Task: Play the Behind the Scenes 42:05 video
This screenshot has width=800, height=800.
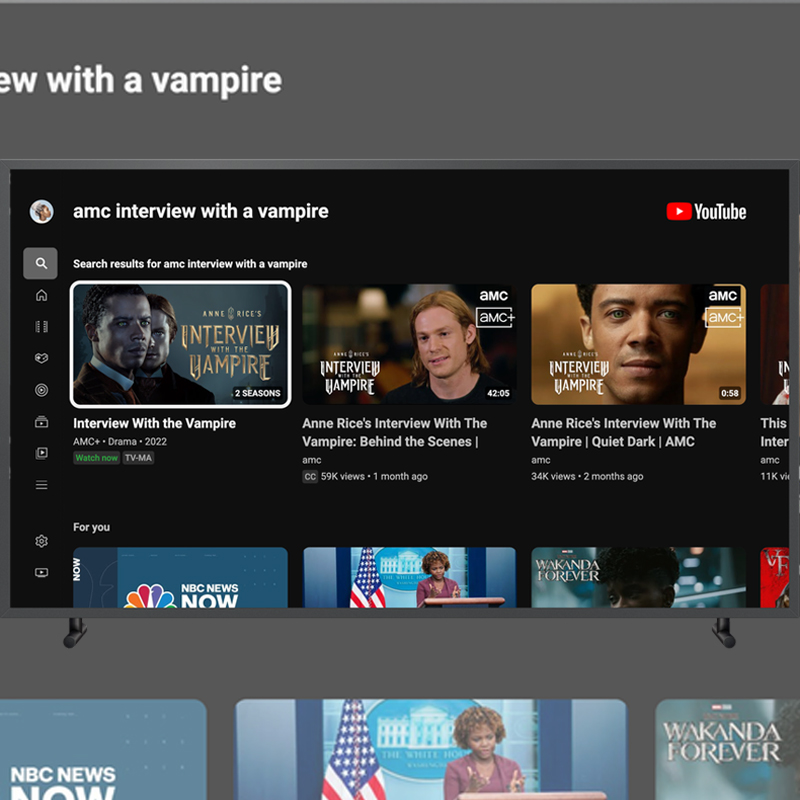Action: (x=409, y=345)
